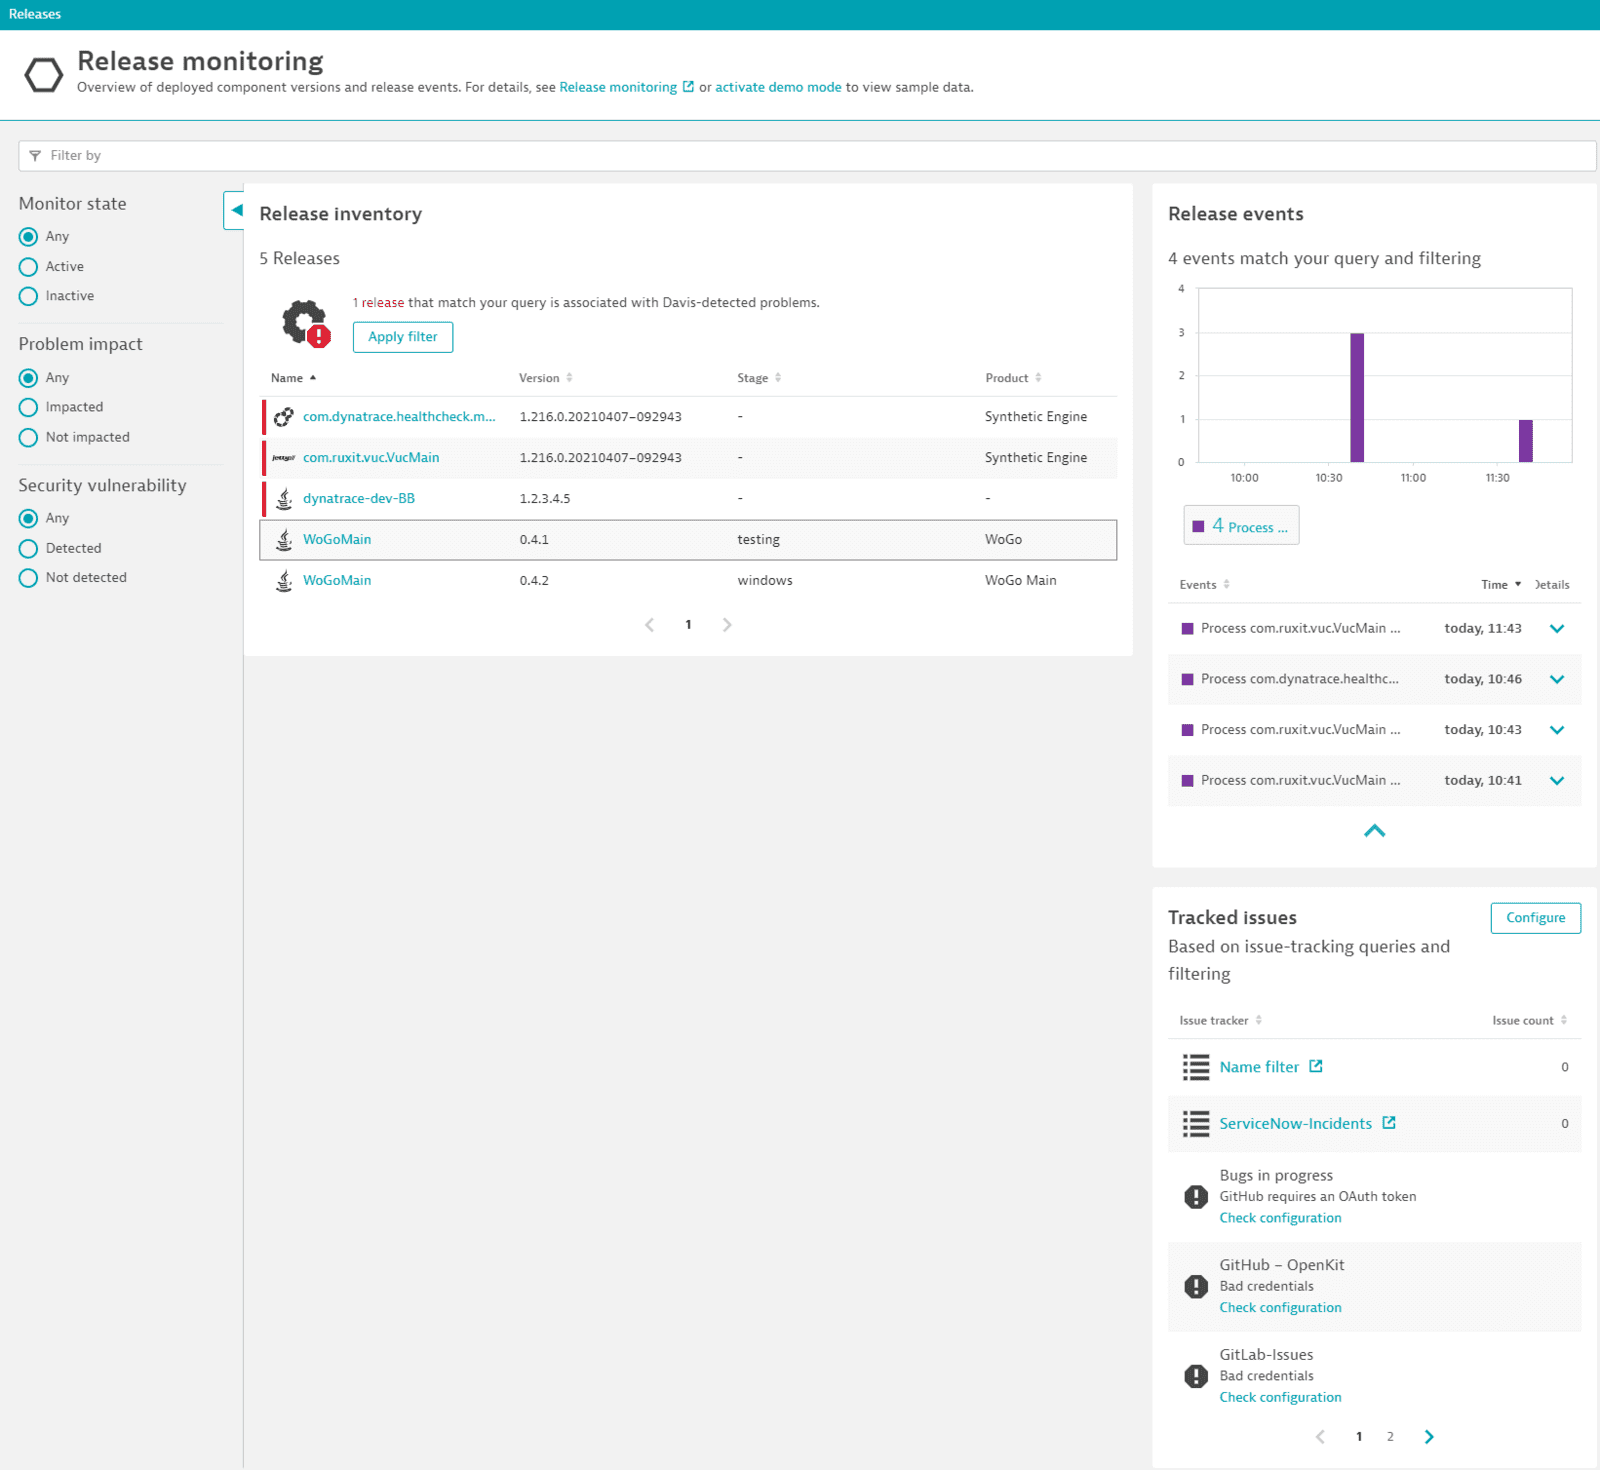
Task: Open the Releases item in the top bar
Action: coord(35,13)
